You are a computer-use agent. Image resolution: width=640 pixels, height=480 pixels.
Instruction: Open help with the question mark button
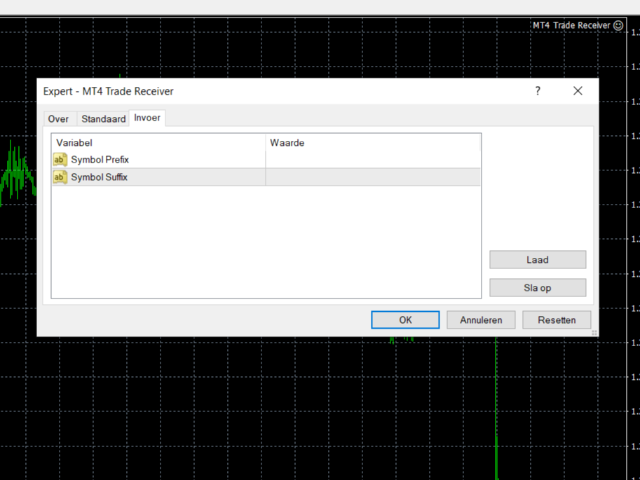click(x=538, y=91)
